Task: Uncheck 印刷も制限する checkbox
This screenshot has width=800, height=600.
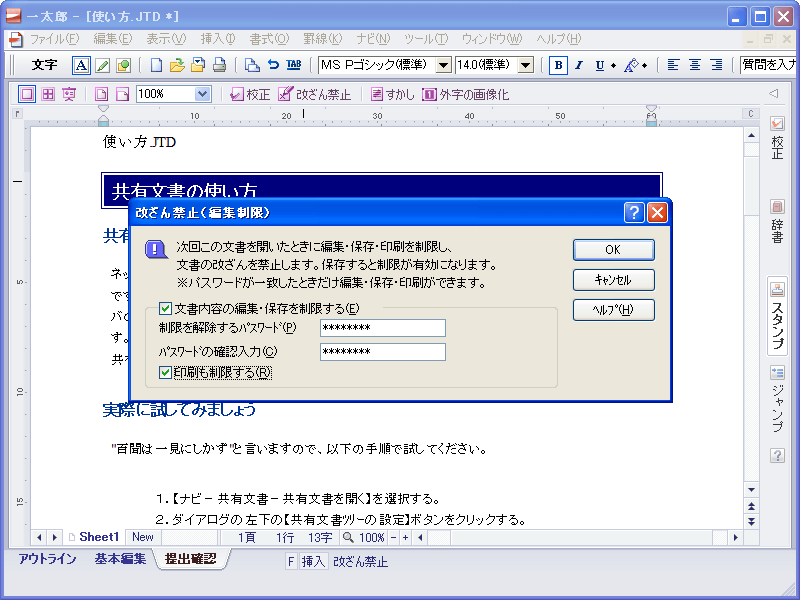Action: [165, 372]
